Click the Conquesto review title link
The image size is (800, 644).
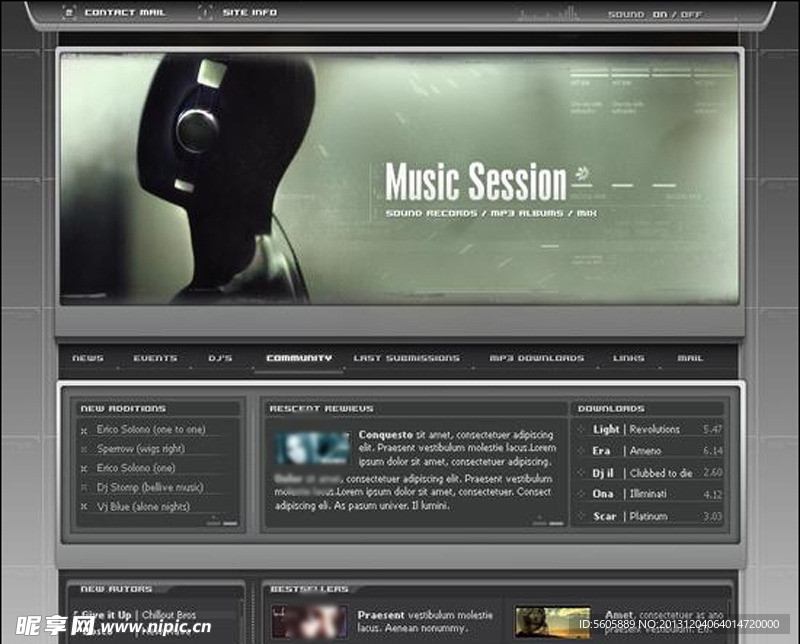coord(385,435)
